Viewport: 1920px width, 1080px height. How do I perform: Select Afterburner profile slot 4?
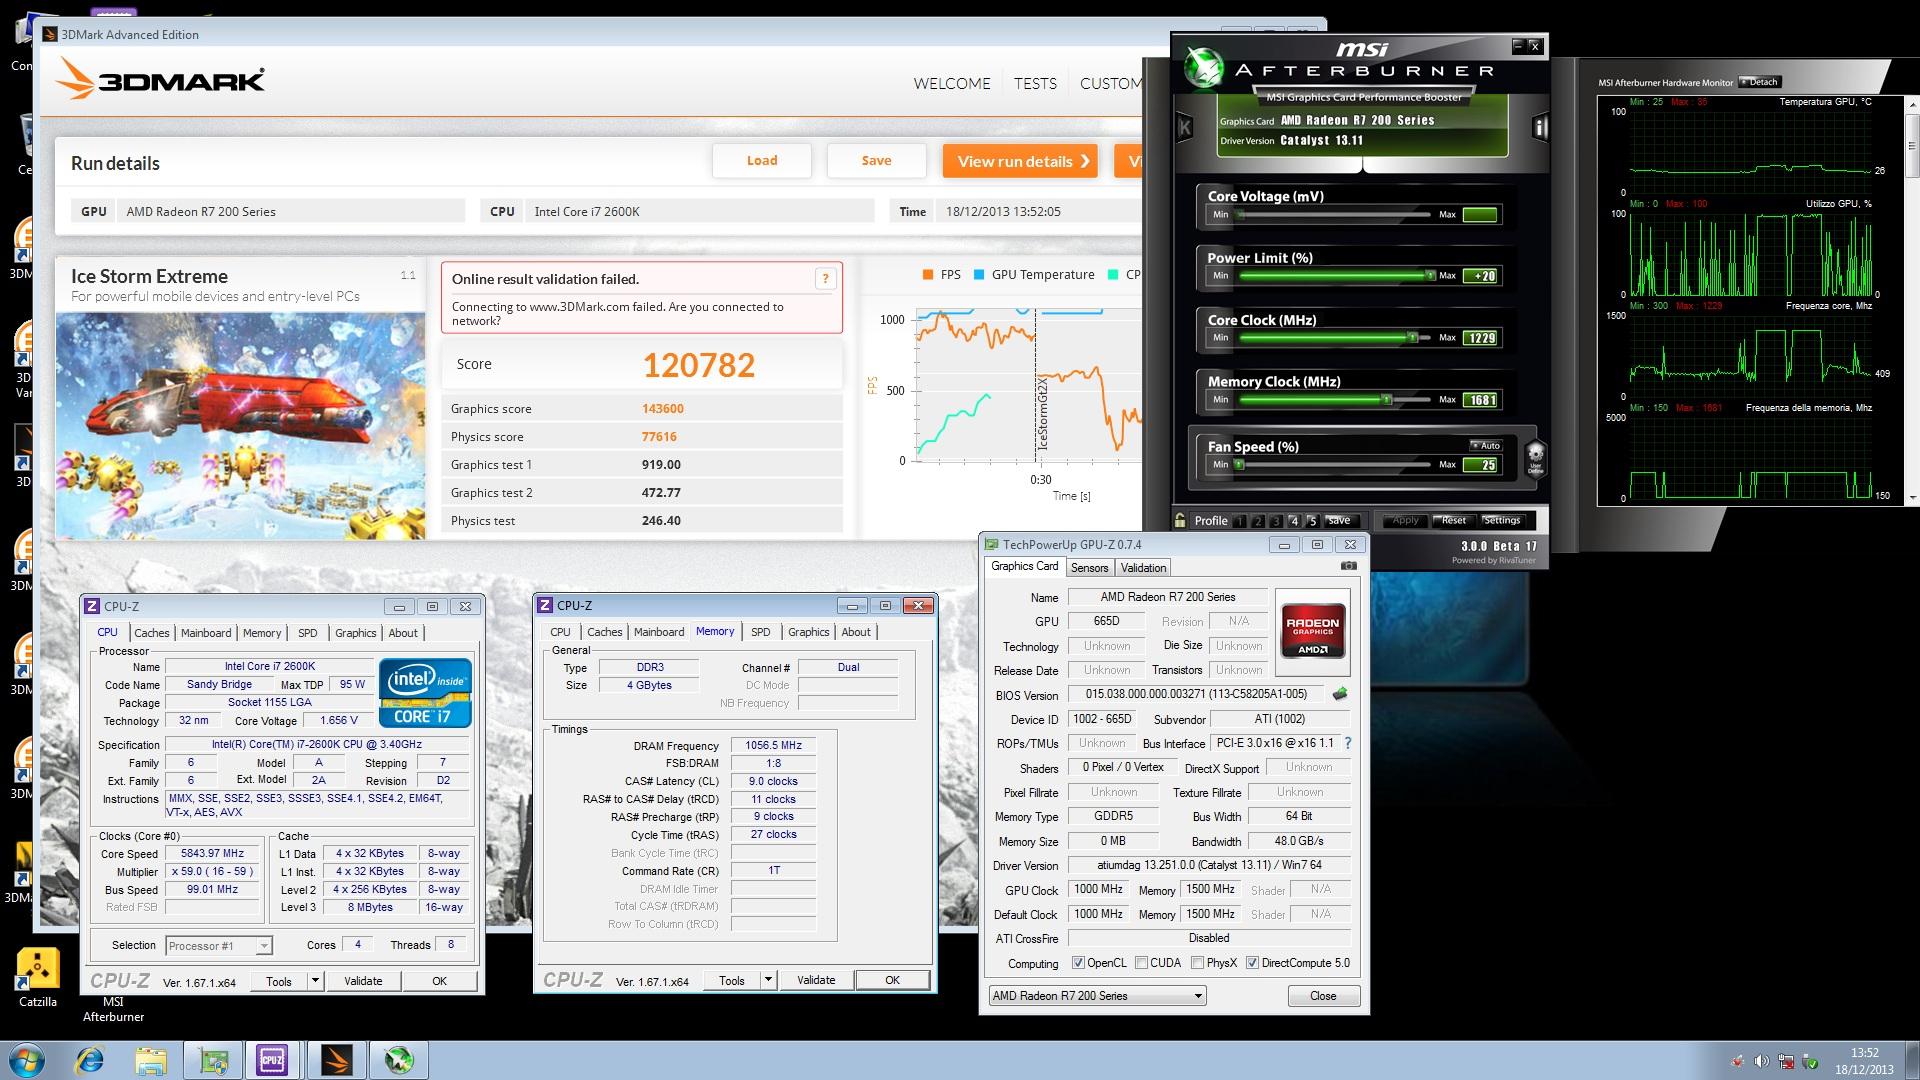tap(1294, 521)
